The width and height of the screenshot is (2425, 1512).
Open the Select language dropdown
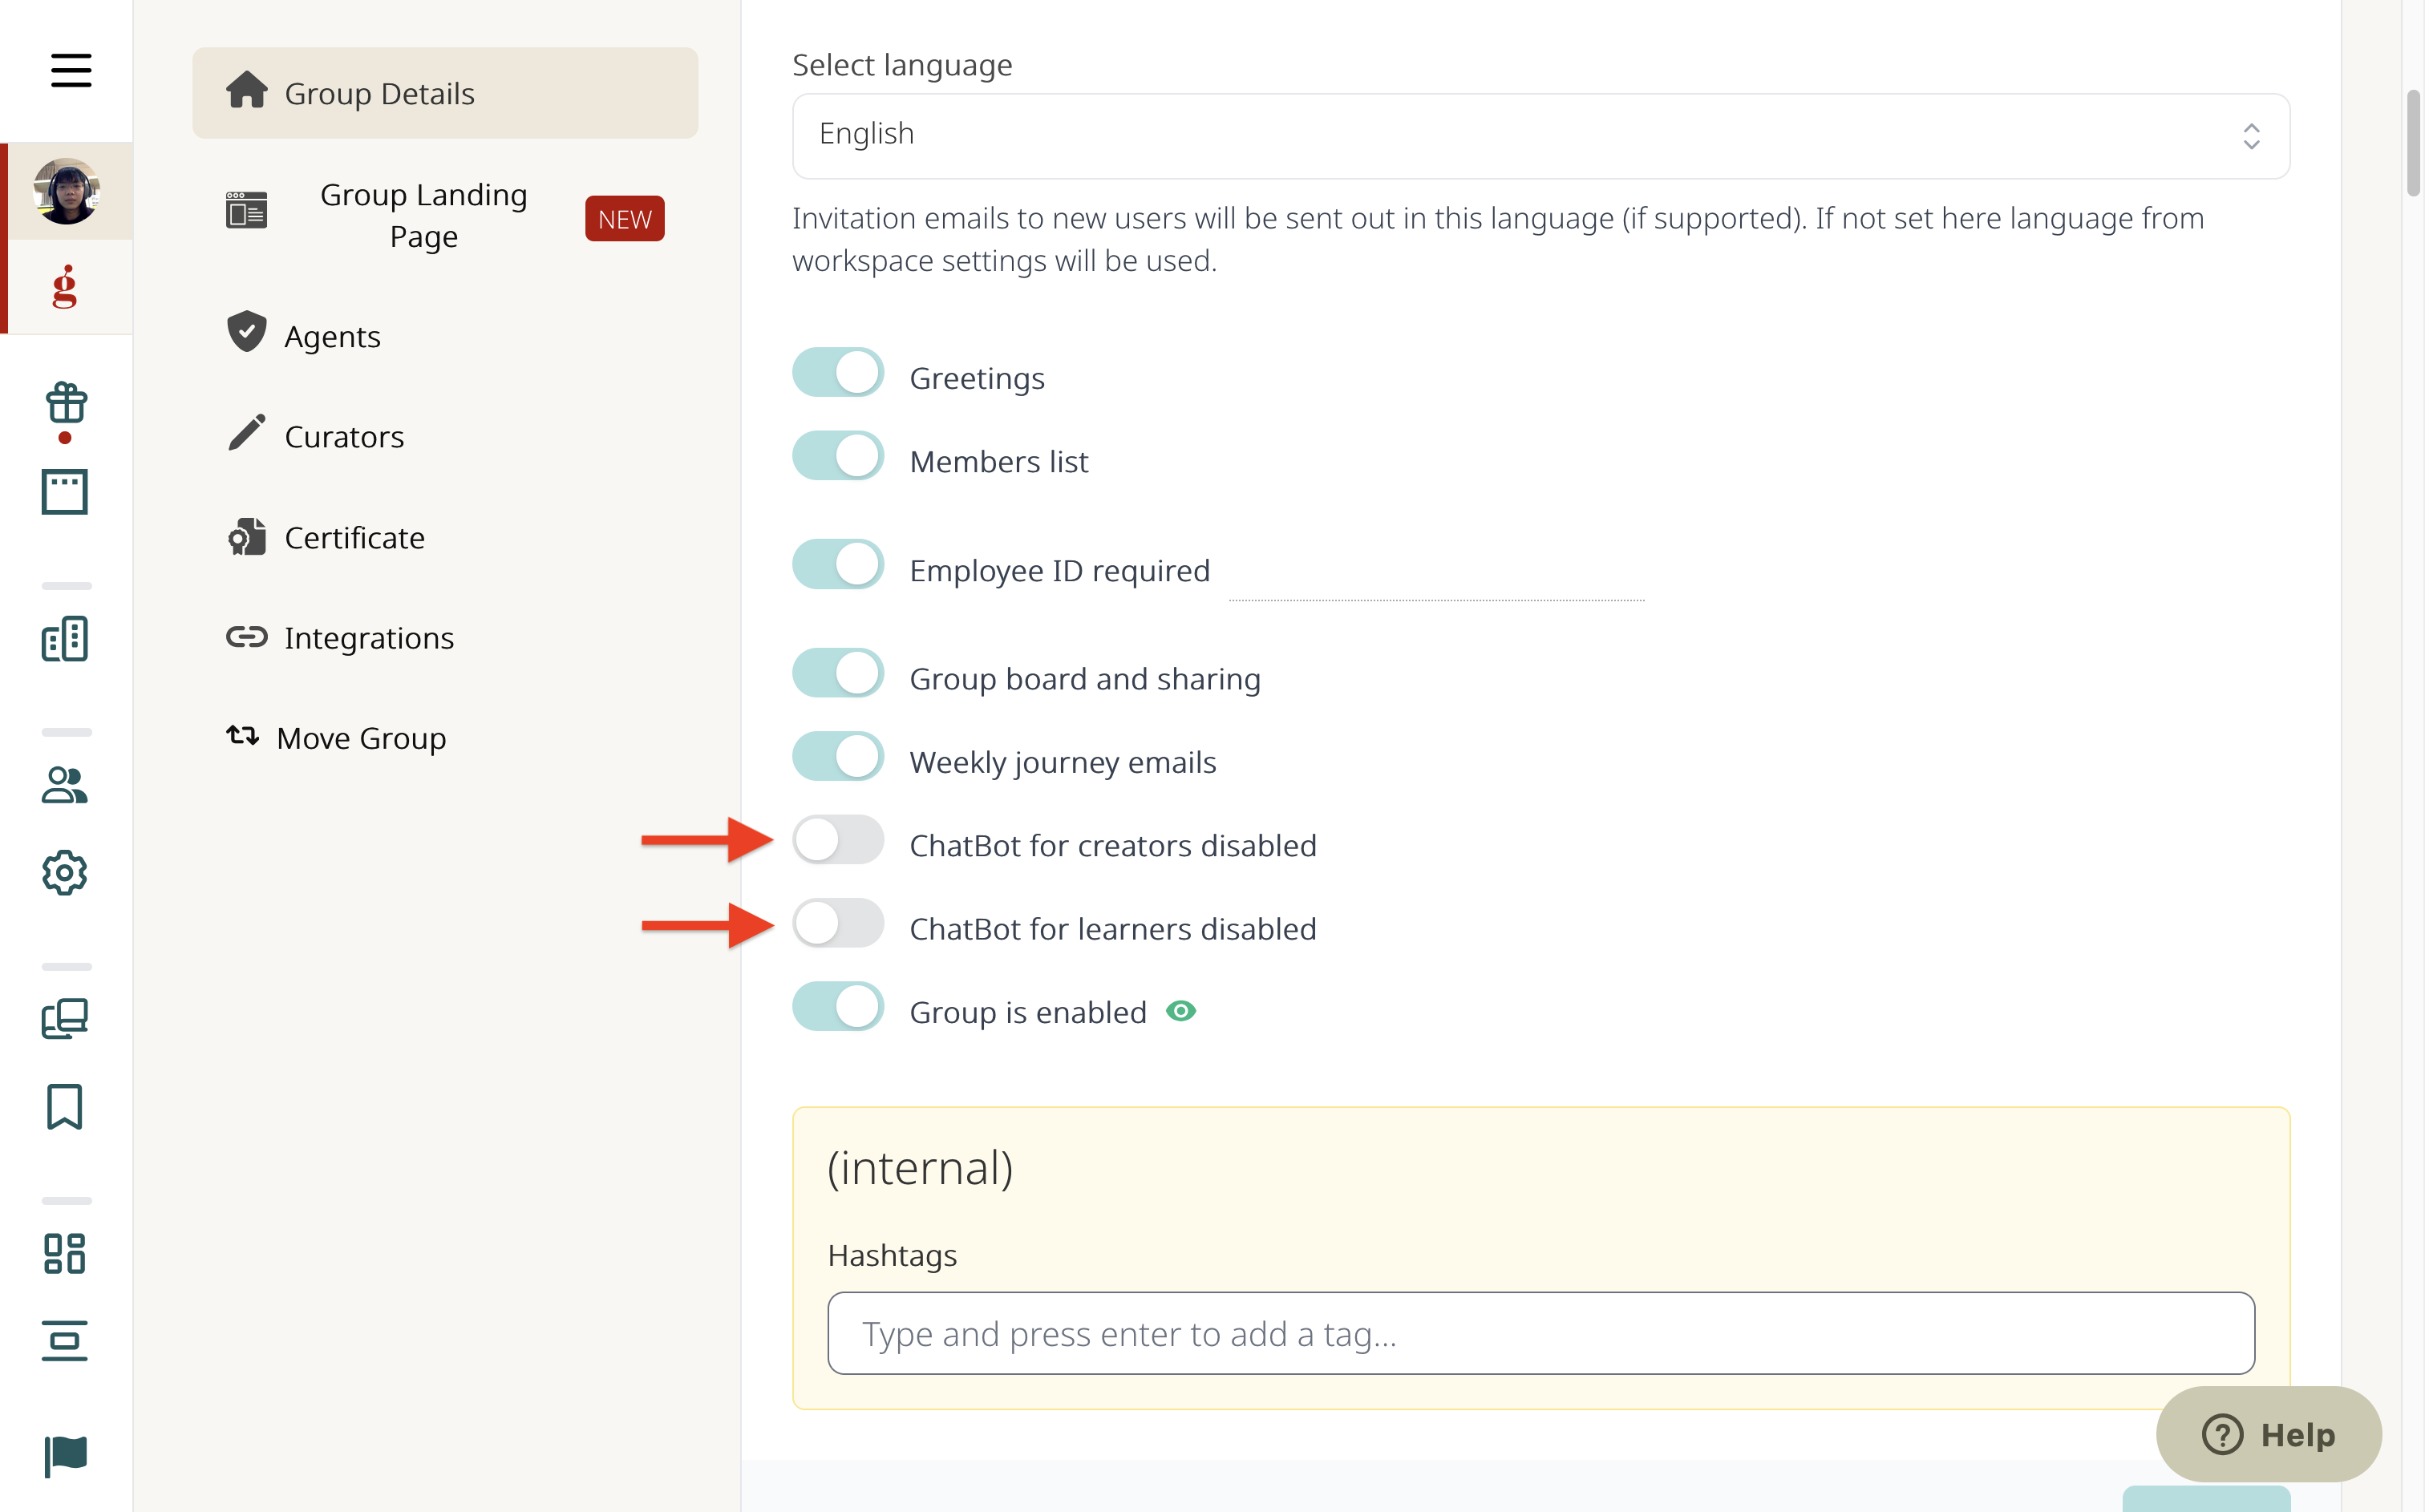coord(1540,136)
